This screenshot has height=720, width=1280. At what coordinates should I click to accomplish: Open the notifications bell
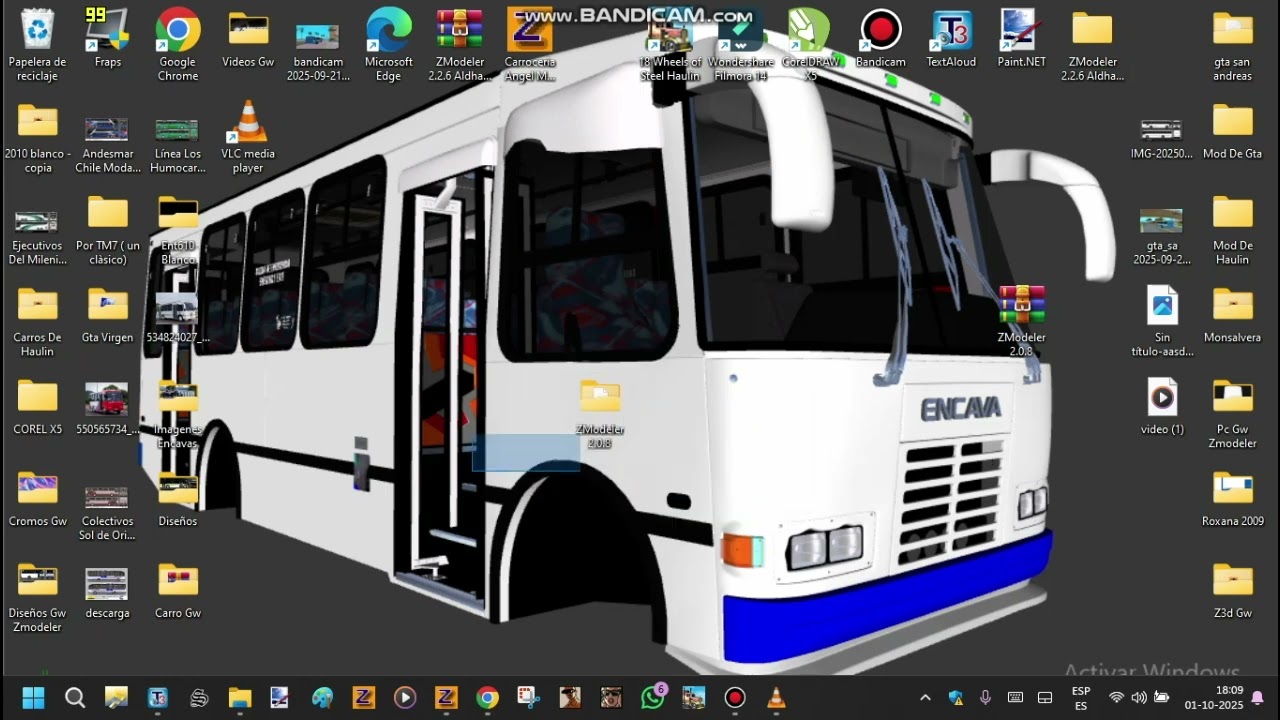1258,697
